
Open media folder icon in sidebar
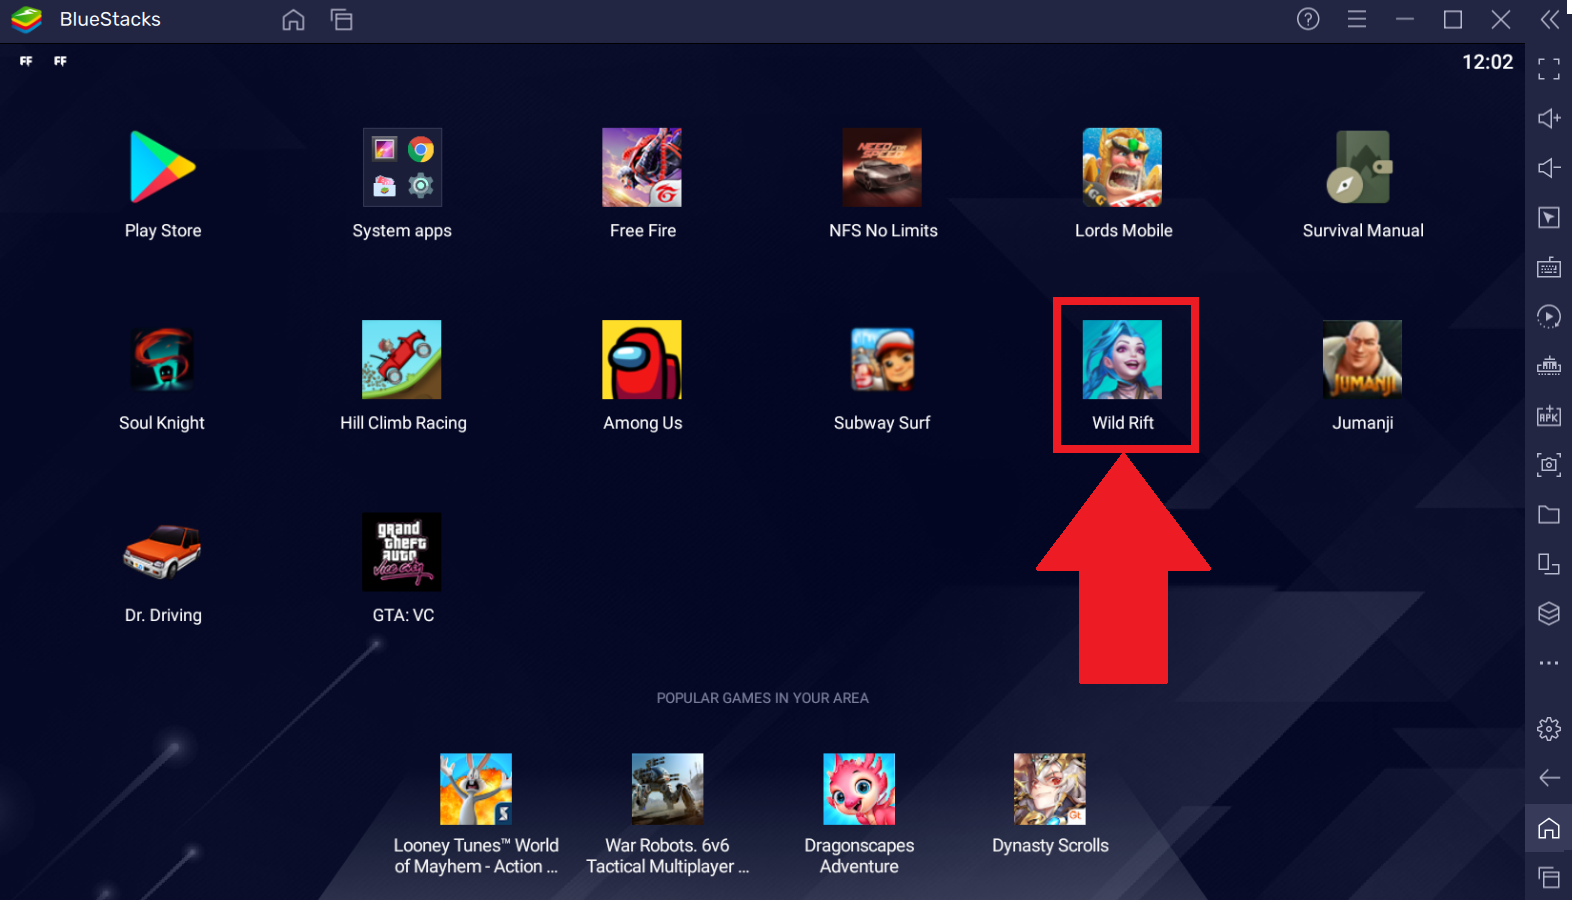pyautogui.click(x=1549, y=514)
